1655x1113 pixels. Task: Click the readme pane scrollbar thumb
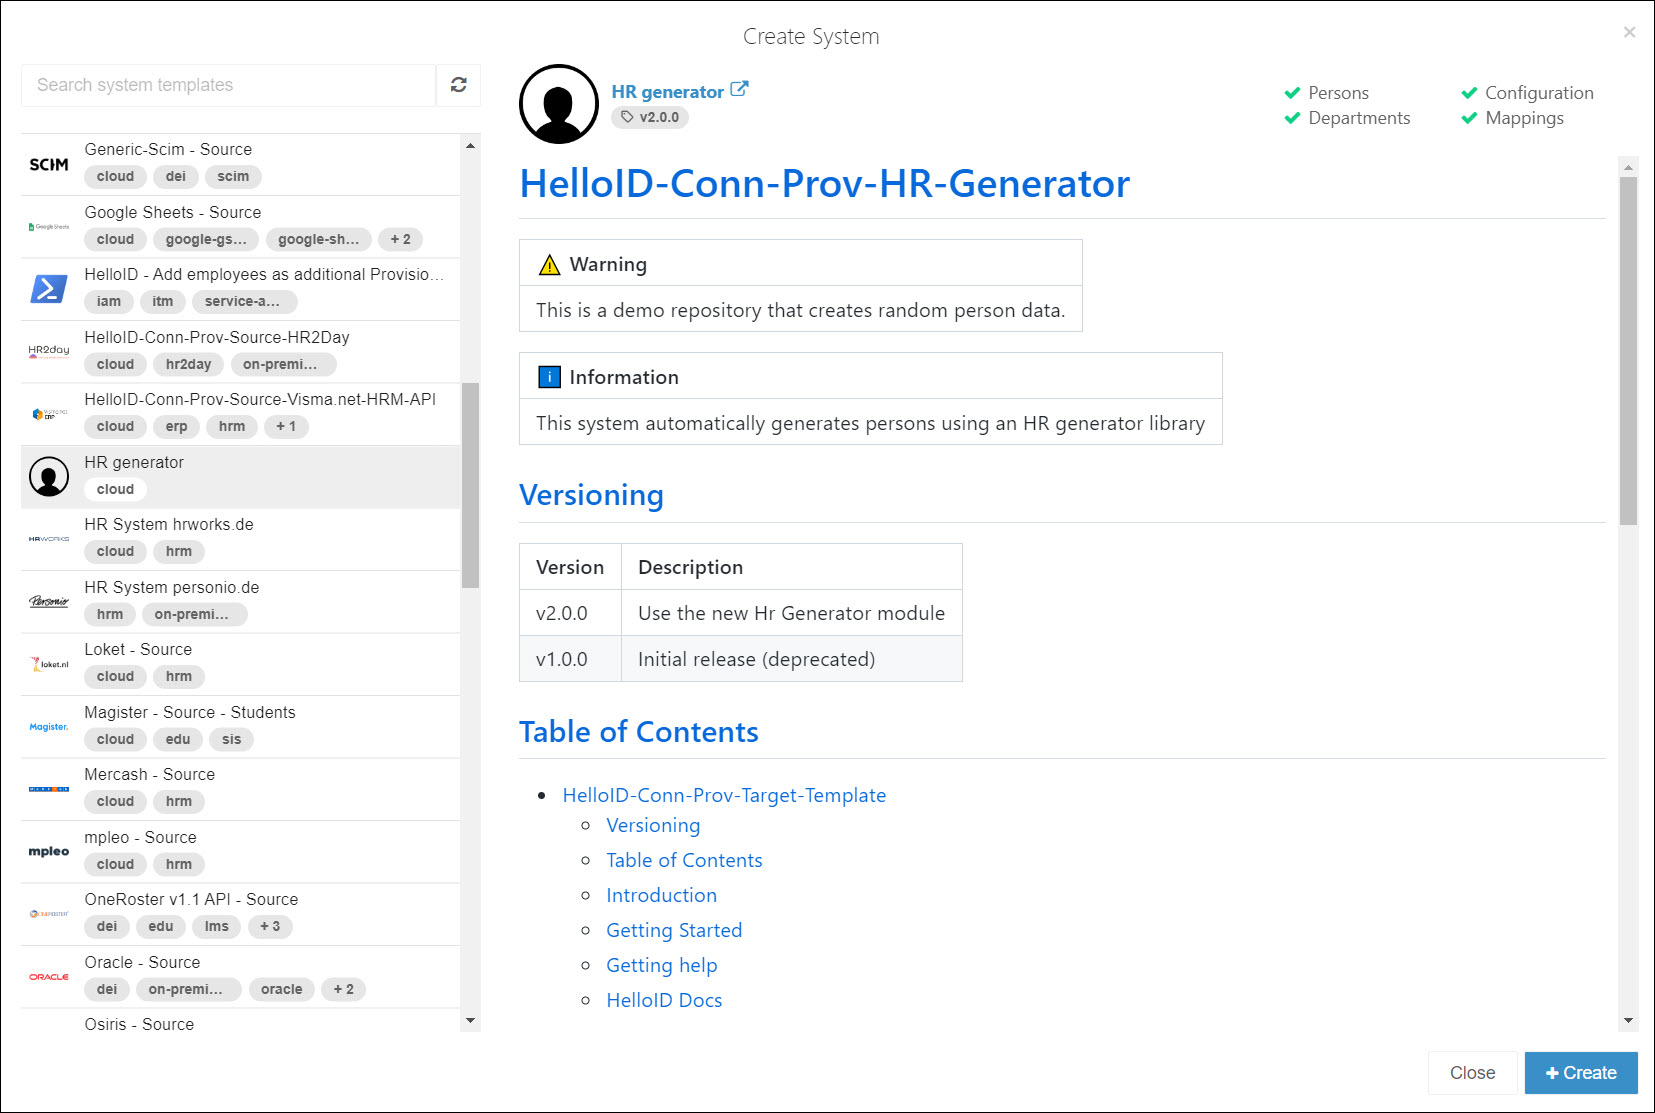[x=1628, y=351]
